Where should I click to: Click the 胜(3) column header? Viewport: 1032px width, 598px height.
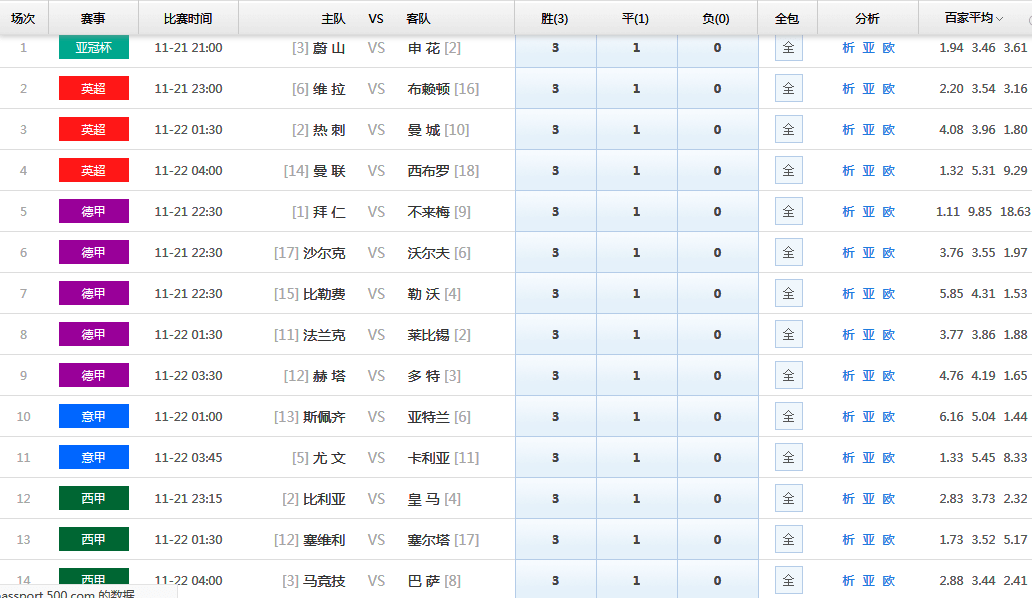(x=555, y=18)
